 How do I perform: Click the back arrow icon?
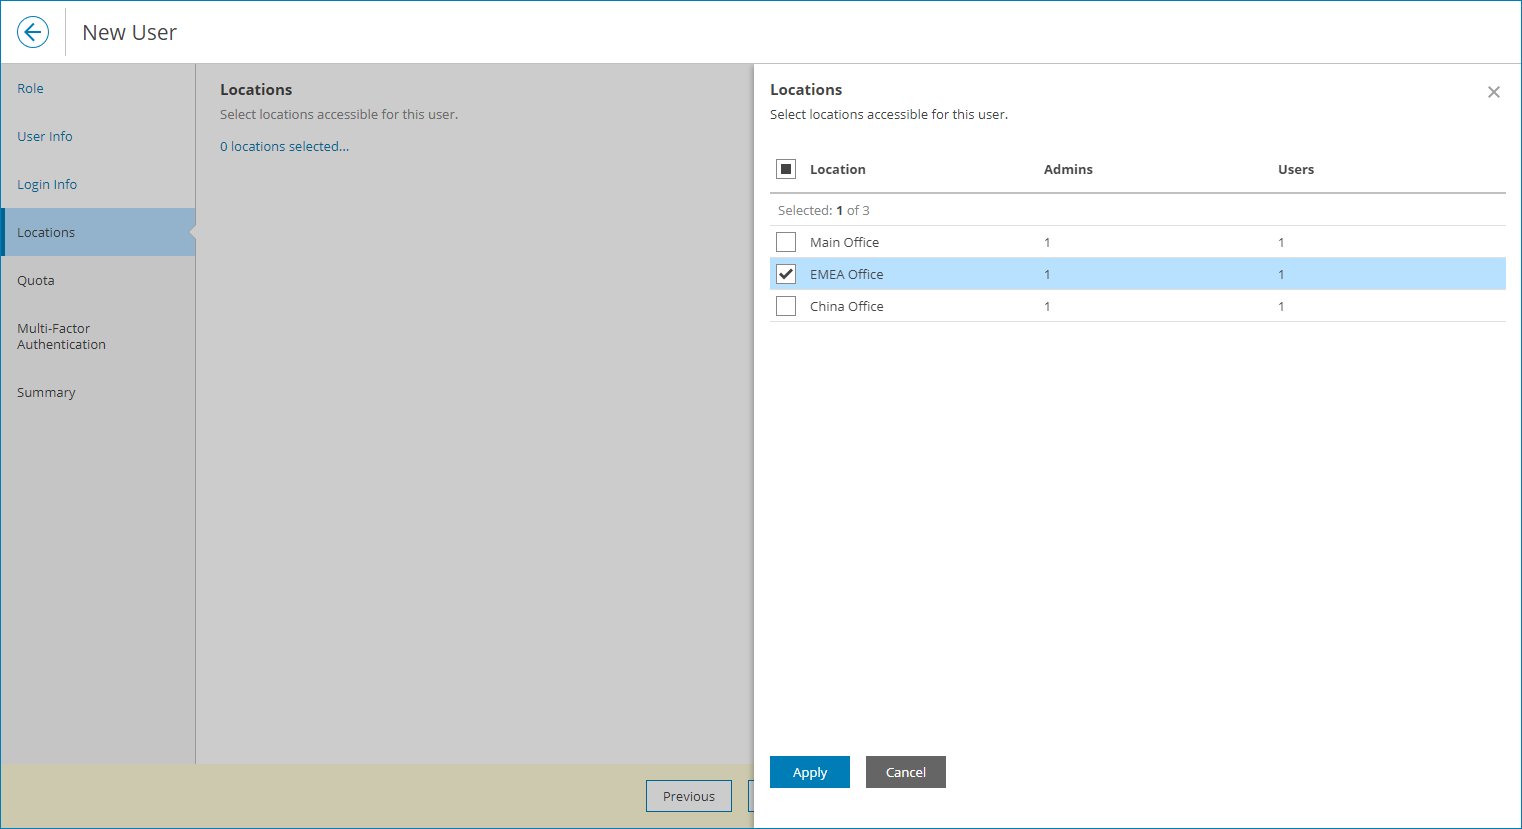click(33, 32)
